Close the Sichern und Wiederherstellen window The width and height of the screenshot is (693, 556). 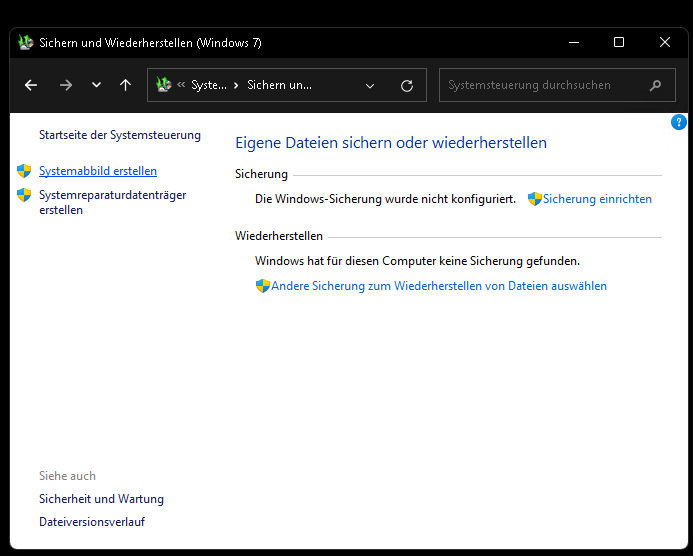(665, 42)
